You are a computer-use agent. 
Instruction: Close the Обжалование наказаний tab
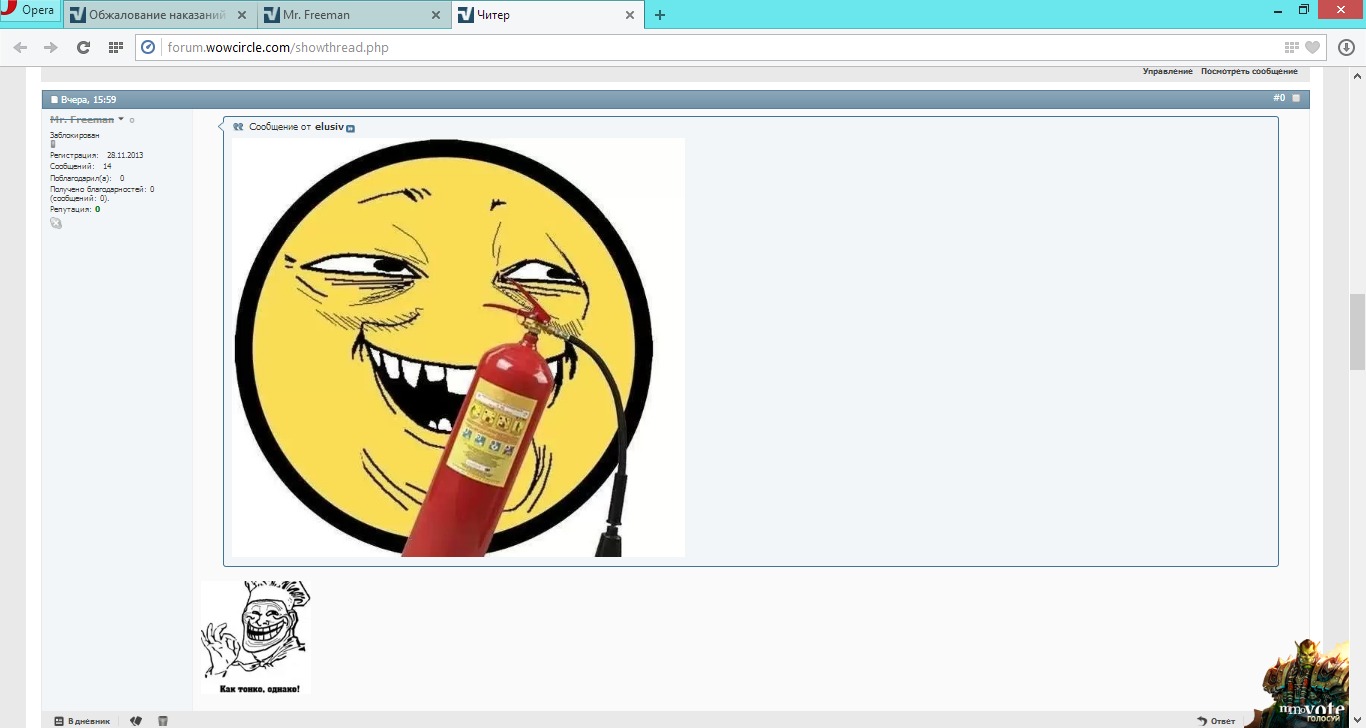coord(241,15)
